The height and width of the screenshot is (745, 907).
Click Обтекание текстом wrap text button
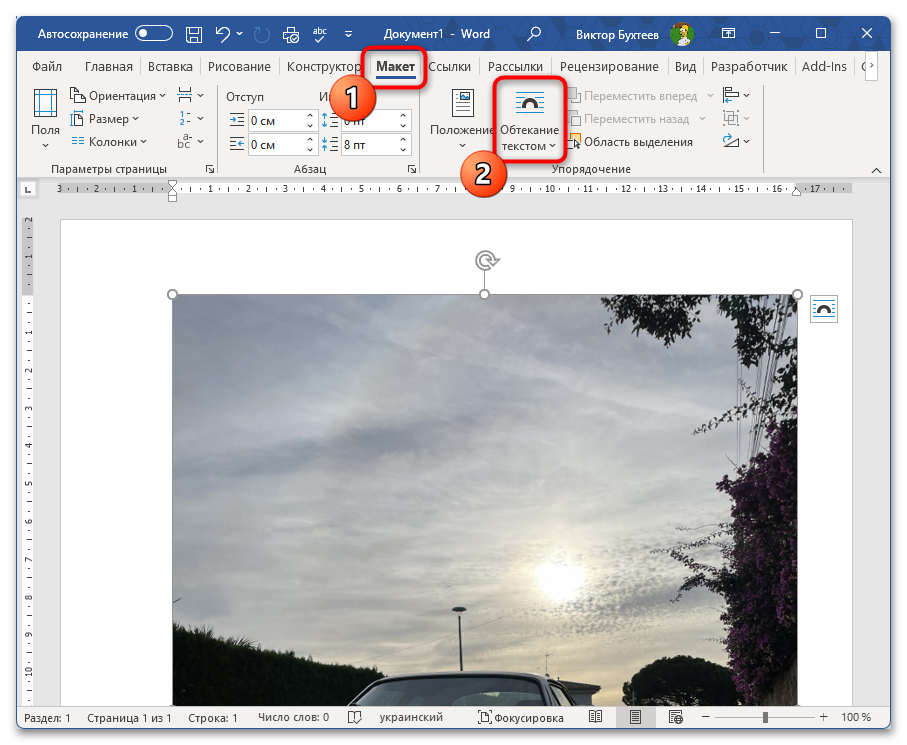click(x=529, y=122)
